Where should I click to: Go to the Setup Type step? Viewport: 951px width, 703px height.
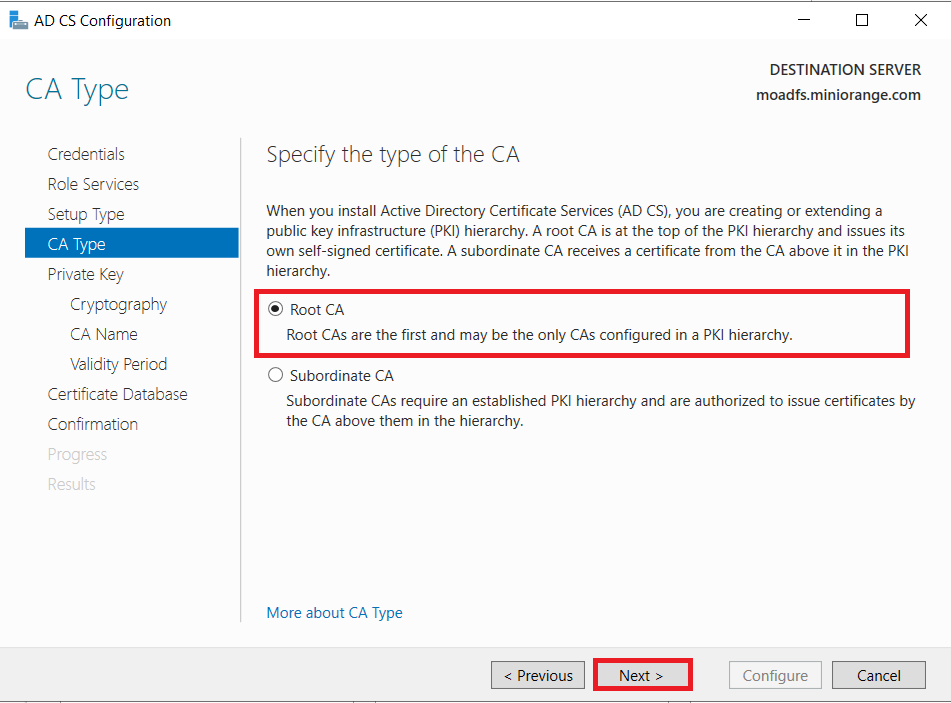(x=85, y=213)
